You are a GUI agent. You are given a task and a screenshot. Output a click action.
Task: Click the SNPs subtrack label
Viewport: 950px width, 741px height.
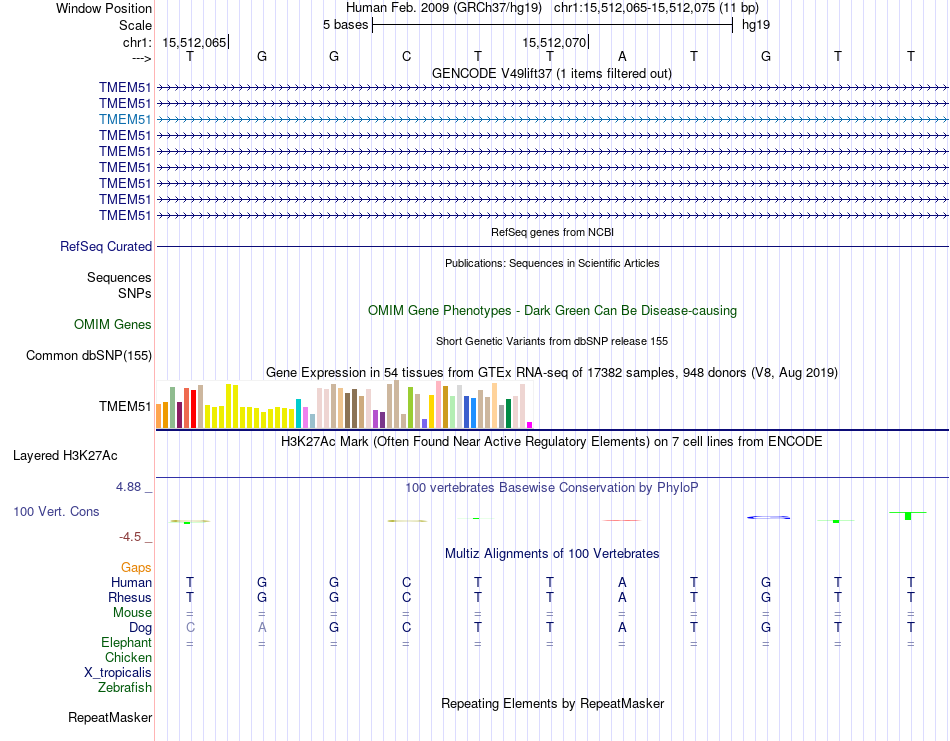pos(135,293)
